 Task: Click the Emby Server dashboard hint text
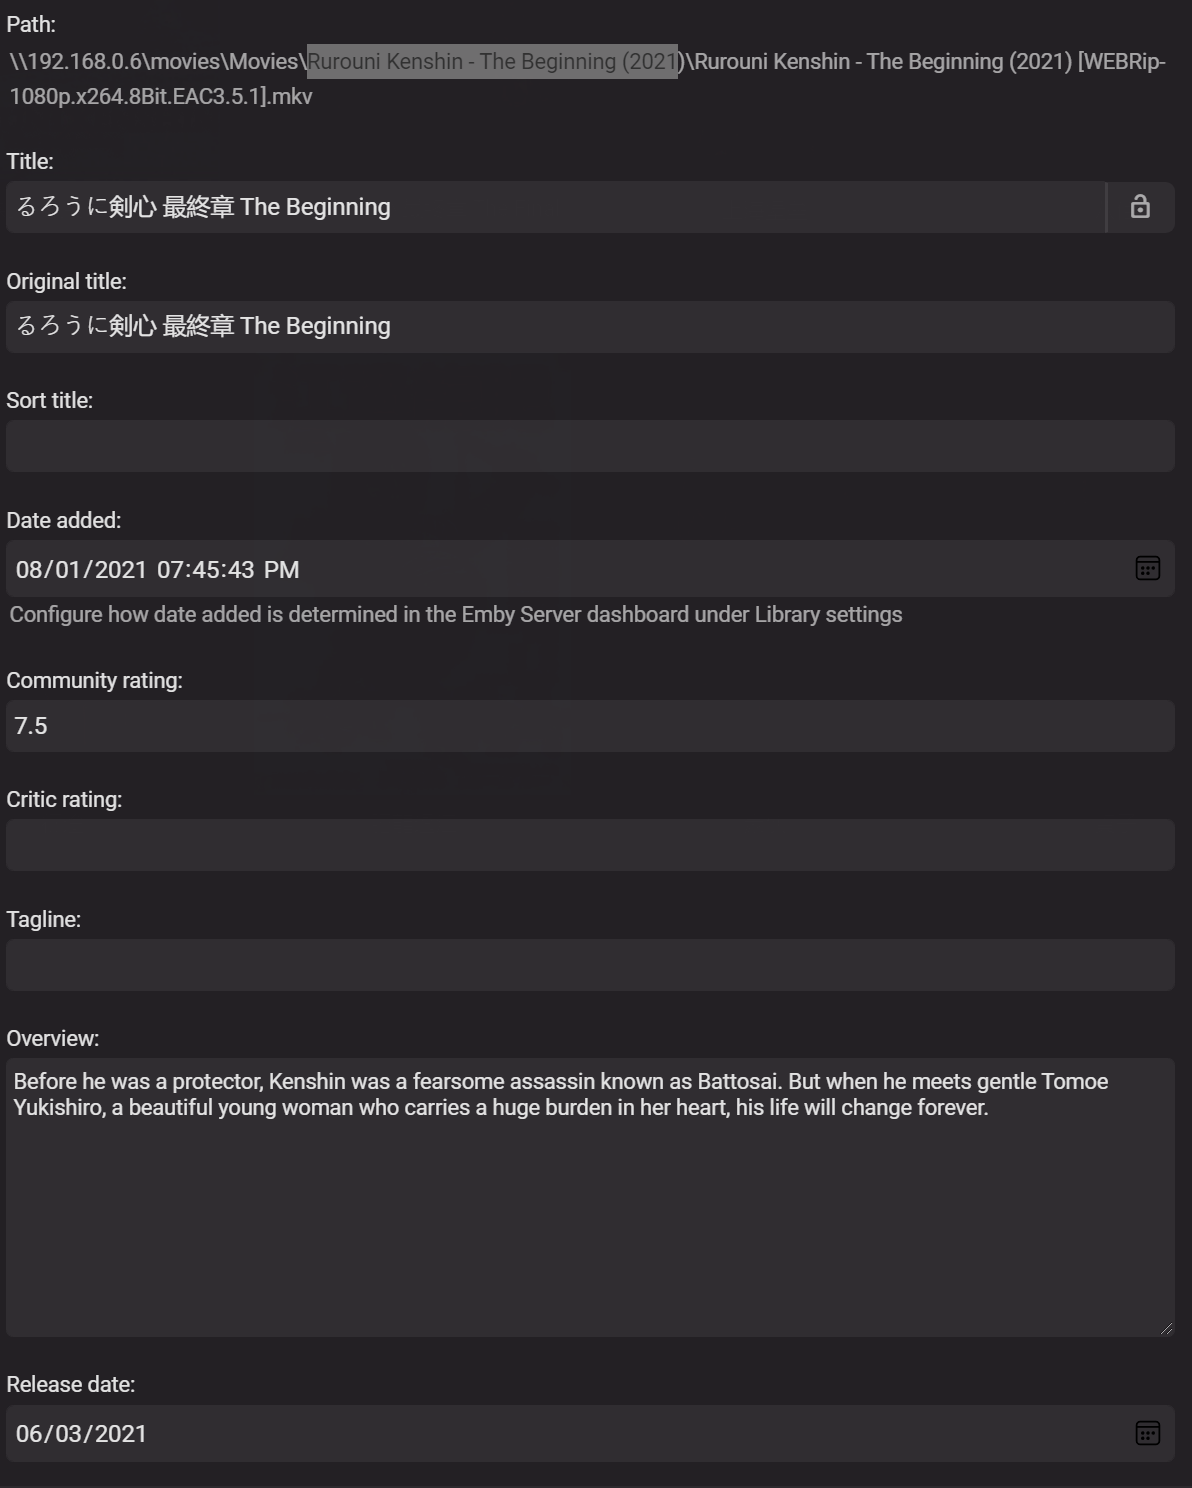pyautogui.click(x=455, y=615)
